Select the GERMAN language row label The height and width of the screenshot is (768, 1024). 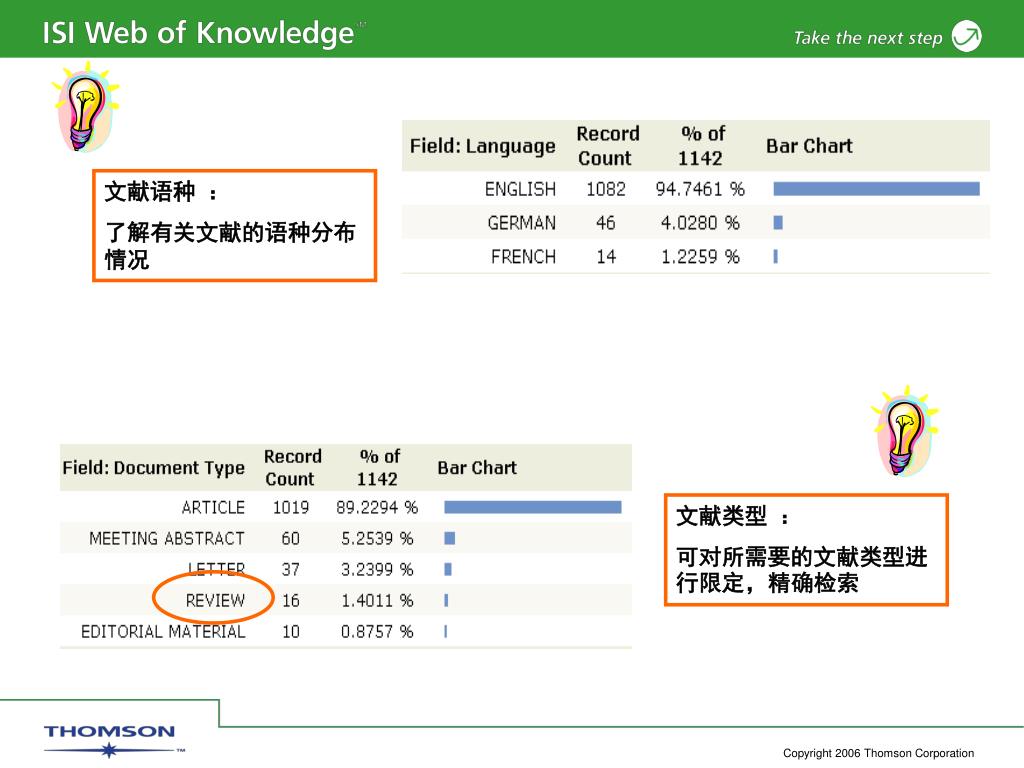tap(521, 223)
